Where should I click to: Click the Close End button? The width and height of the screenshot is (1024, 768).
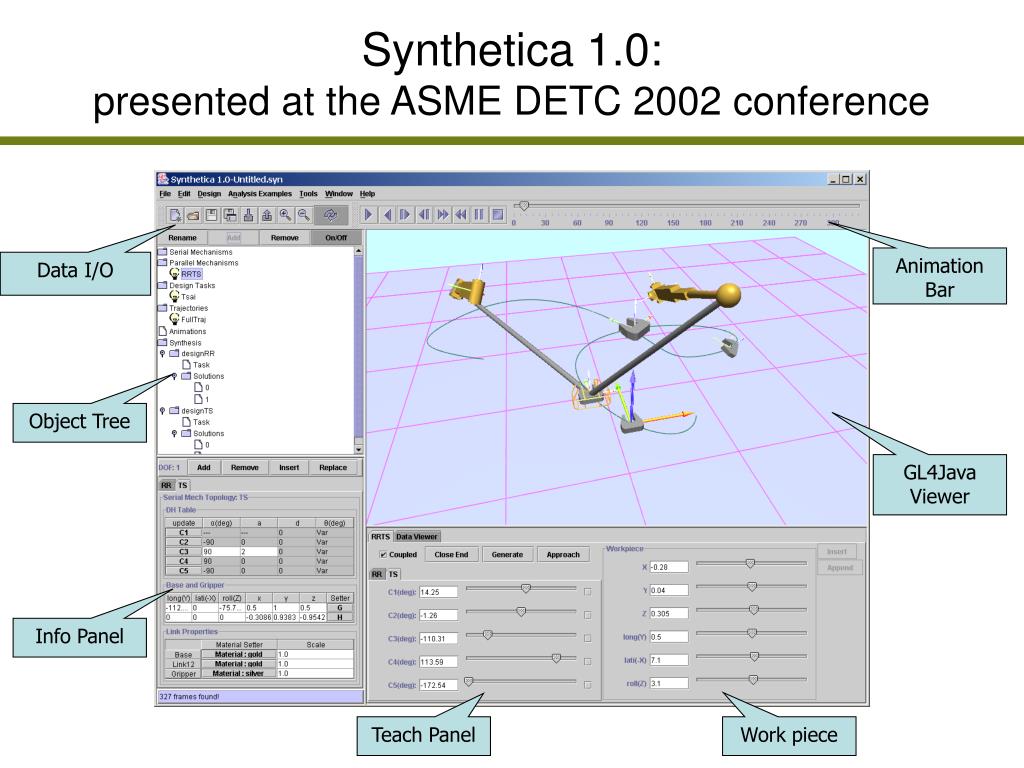(x=451, y=554)
